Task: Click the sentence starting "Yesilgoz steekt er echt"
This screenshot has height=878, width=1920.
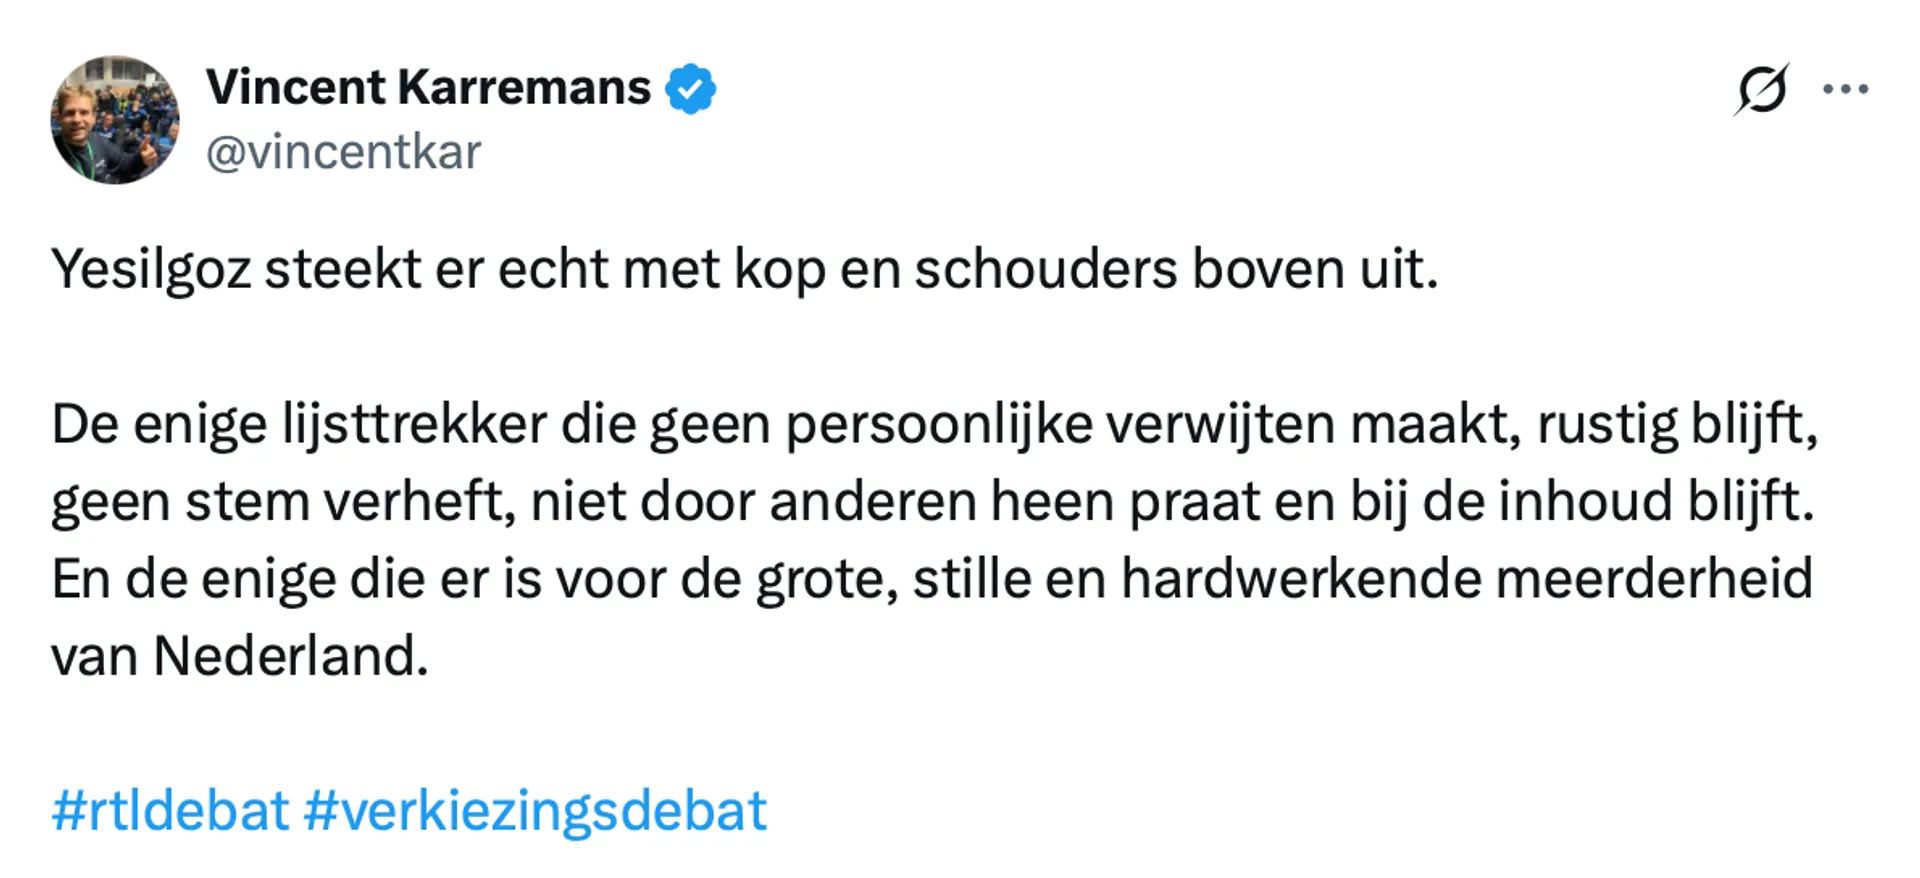Action: (744, 269)
